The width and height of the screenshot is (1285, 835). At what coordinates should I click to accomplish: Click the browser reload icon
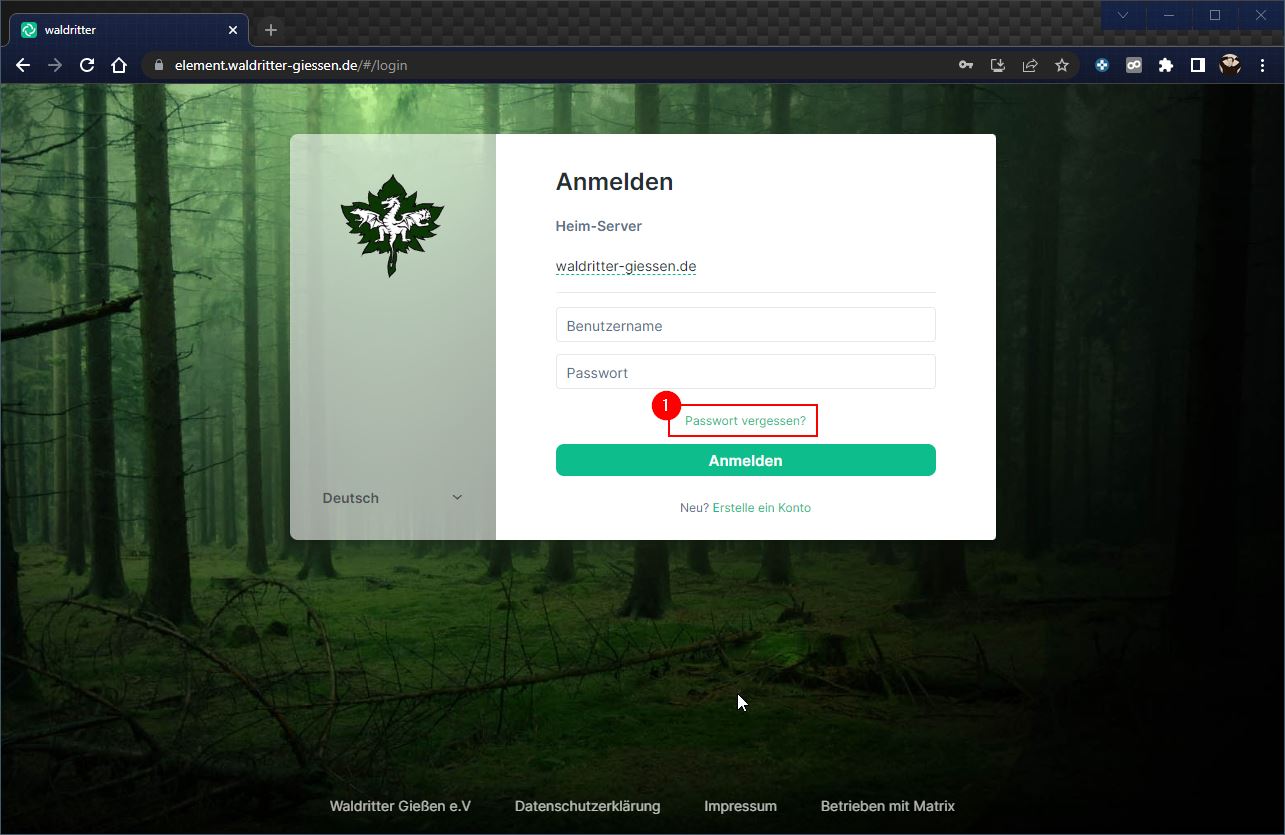(x=87, y=66)
